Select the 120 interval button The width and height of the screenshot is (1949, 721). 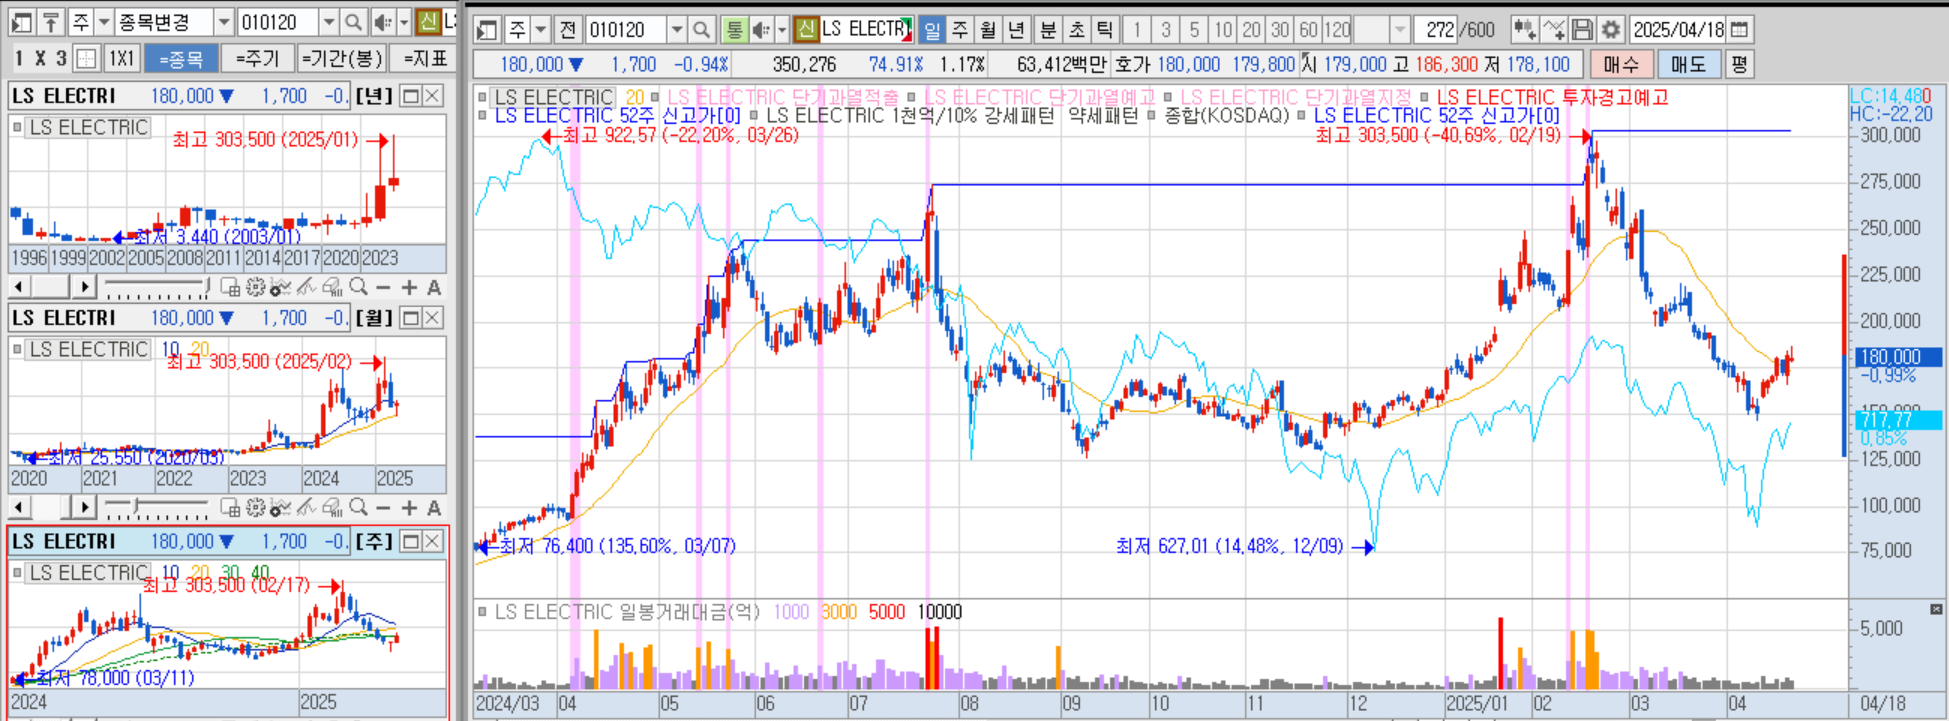[x=1337, y=30]
